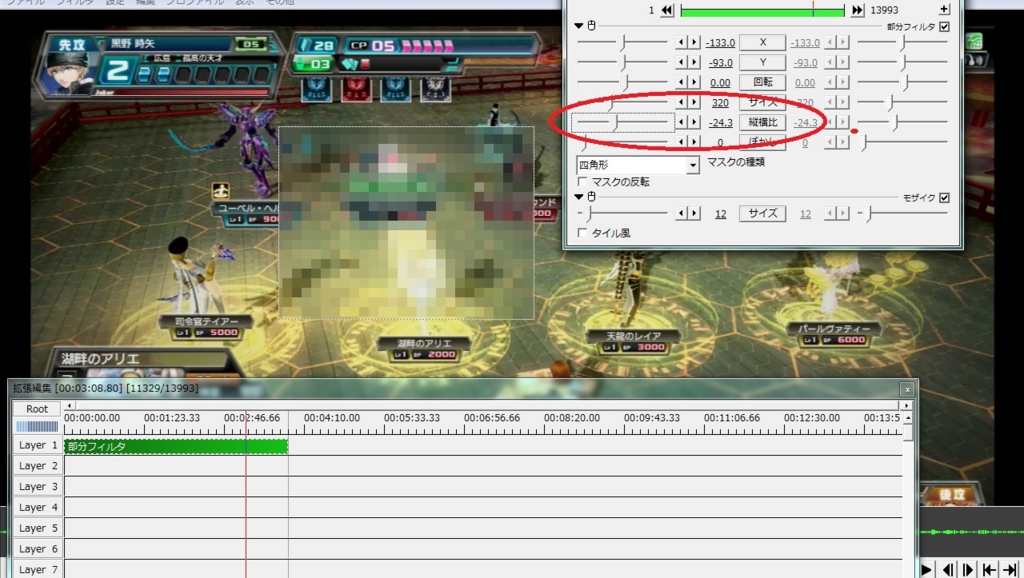Click the left X position slider
The image size is (1024, 578).
[x=623, y=42]
